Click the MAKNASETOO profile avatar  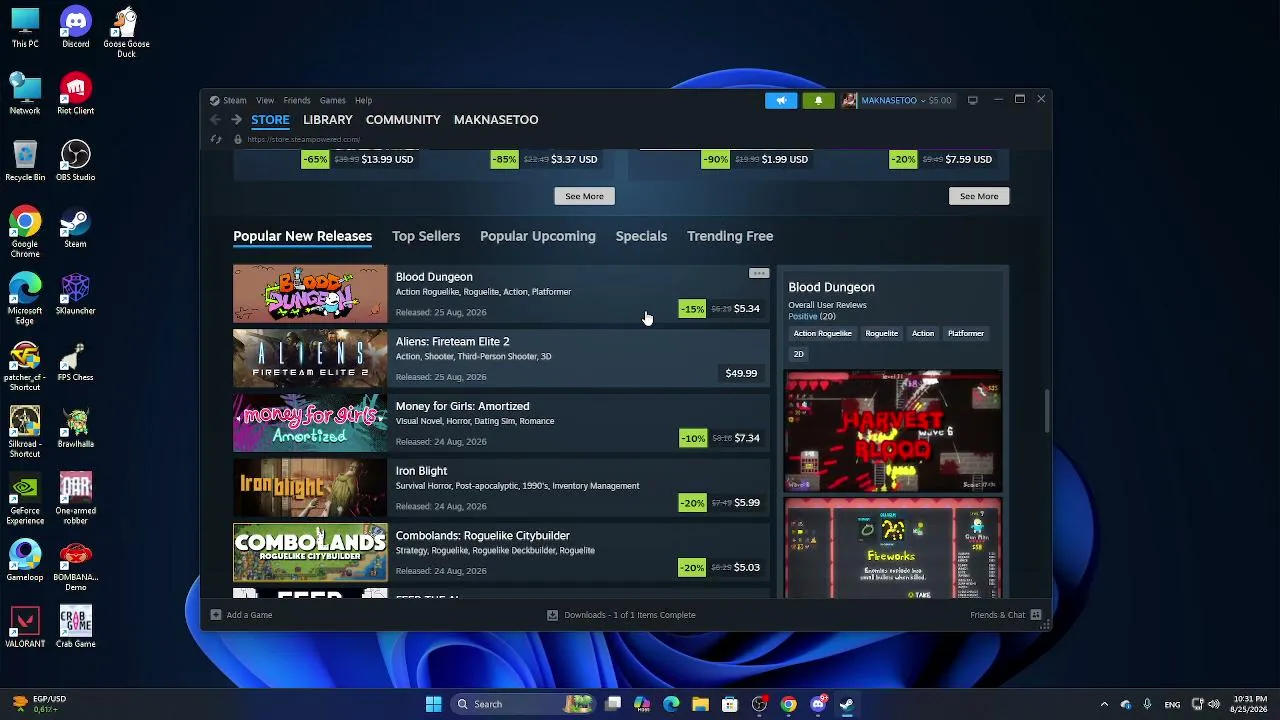(x=849, y=100)
